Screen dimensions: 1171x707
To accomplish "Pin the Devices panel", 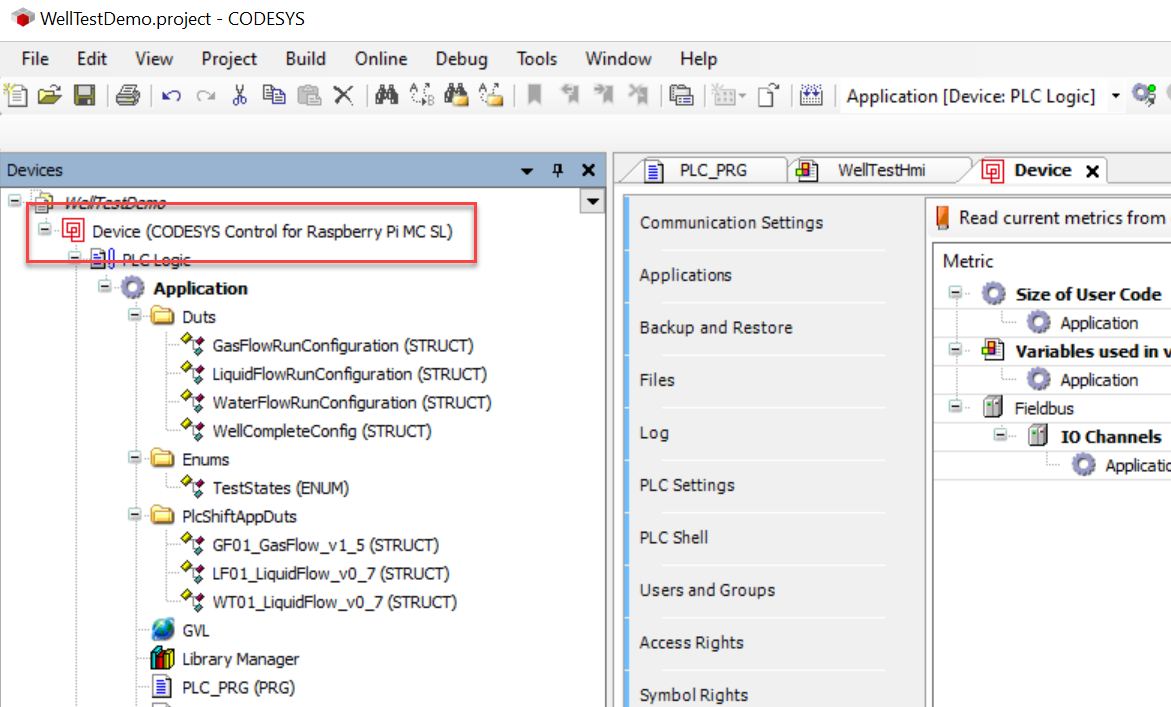I will pos(558,171).
